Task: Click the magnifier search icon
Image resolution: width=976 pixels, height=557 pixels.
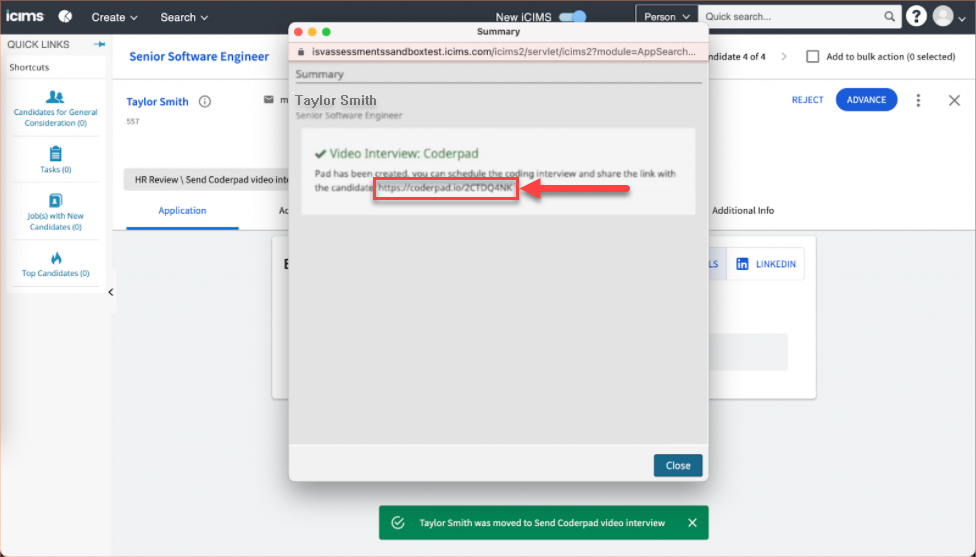Action: 890,17
